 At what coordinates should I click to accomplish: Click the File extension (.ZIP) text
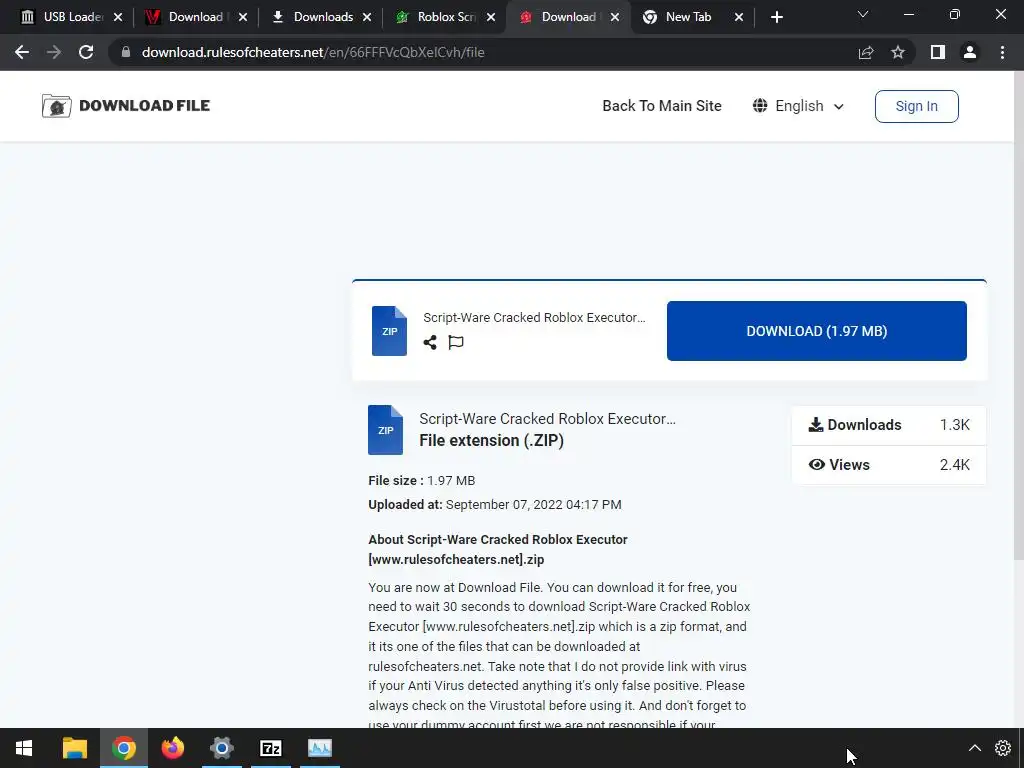click(491, 440)
